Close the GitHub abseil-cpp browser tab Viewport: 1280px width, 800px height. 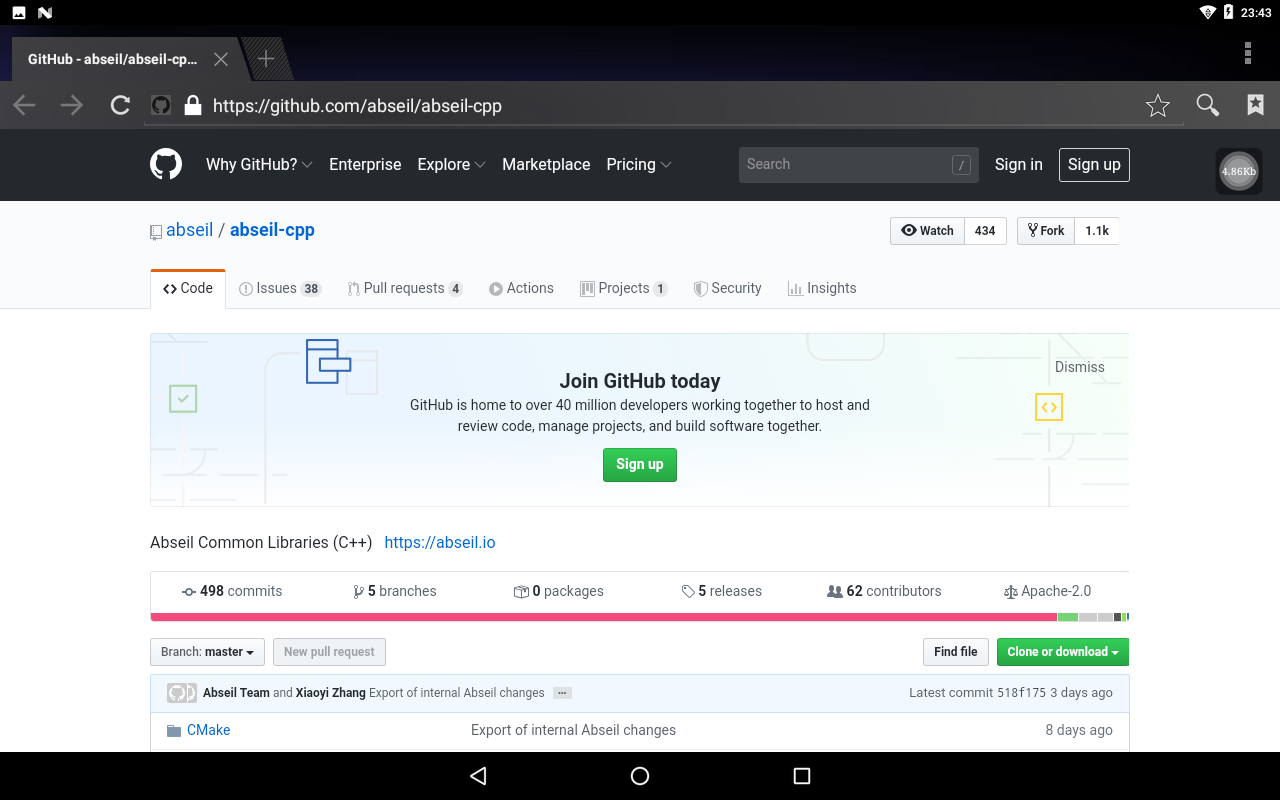tap(221, 59)
